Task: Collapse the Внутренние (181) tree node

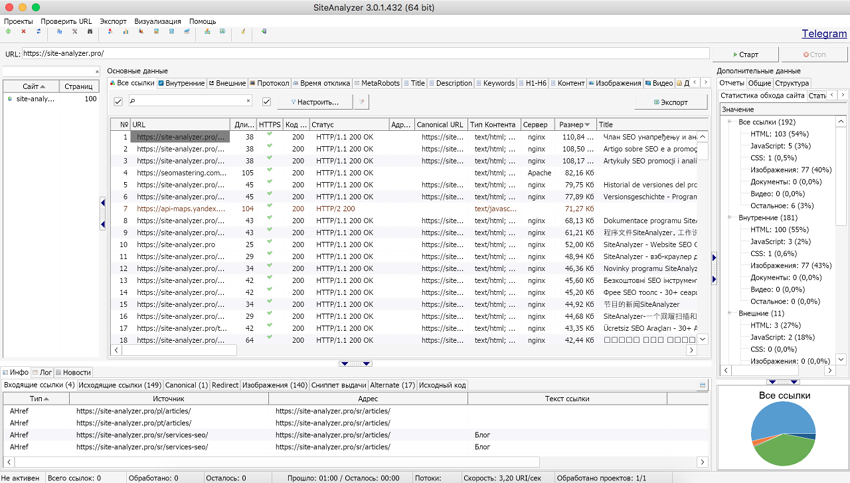Action: coord(729,217)
